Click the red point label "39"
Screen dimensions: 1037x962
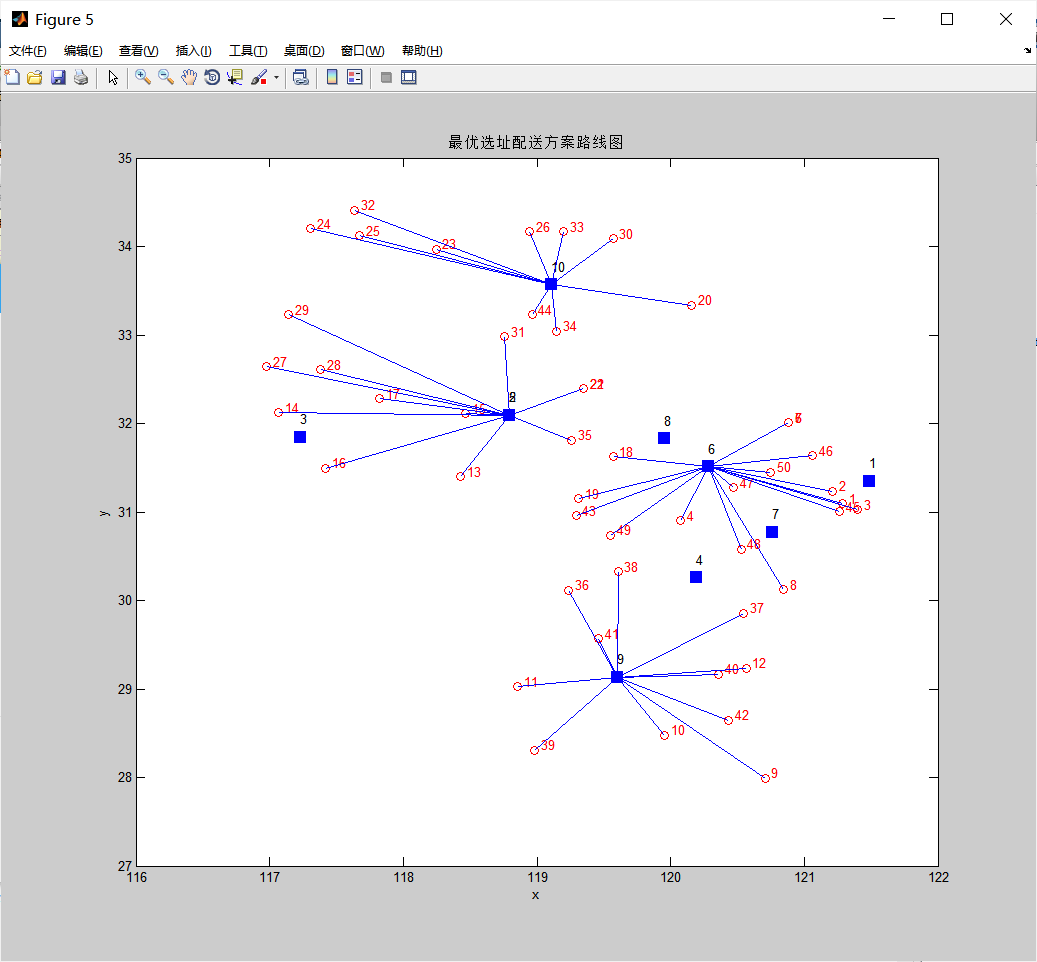click(548, 746)
